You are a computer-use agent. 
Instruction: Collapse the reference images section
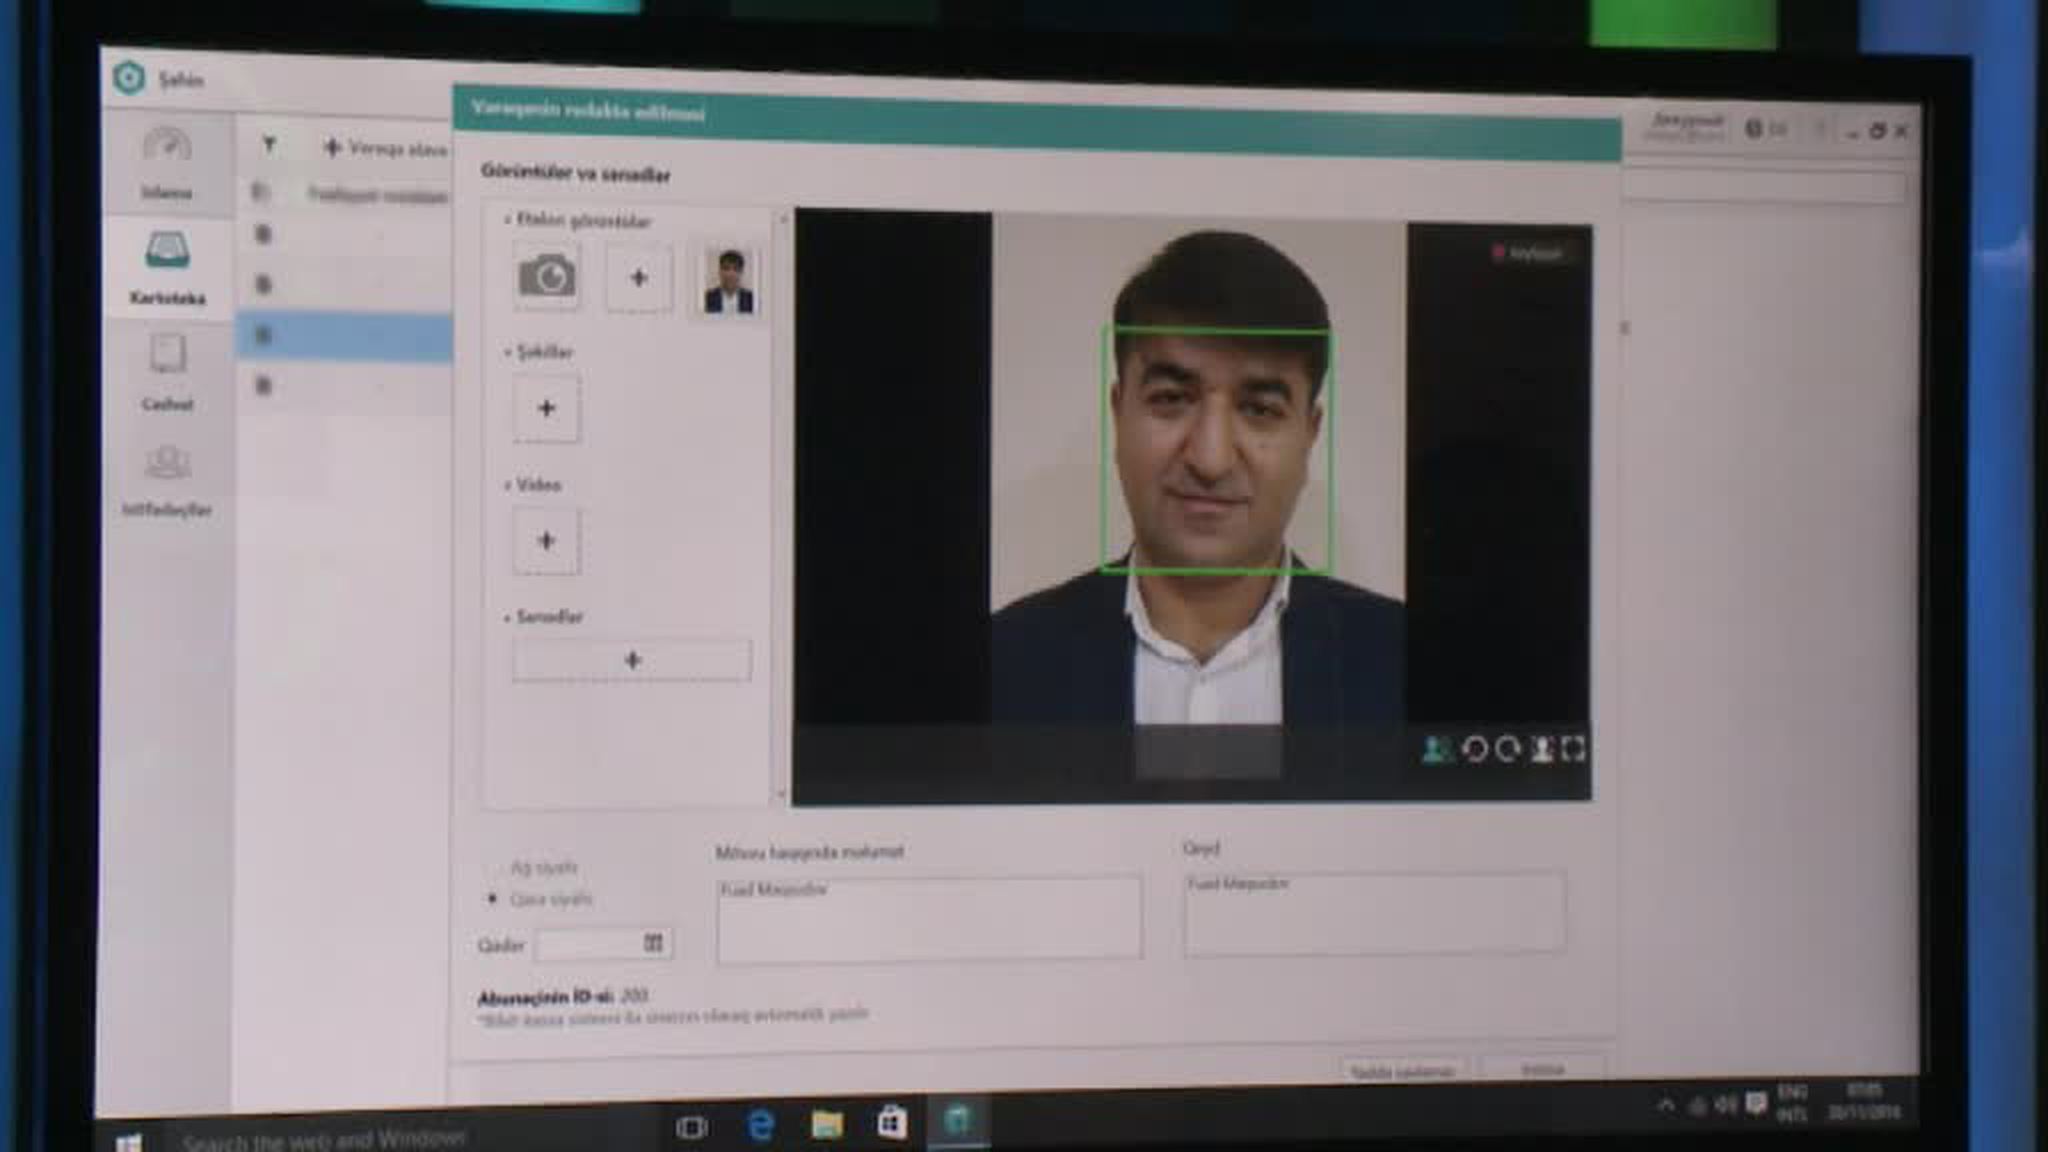(507, 219)
